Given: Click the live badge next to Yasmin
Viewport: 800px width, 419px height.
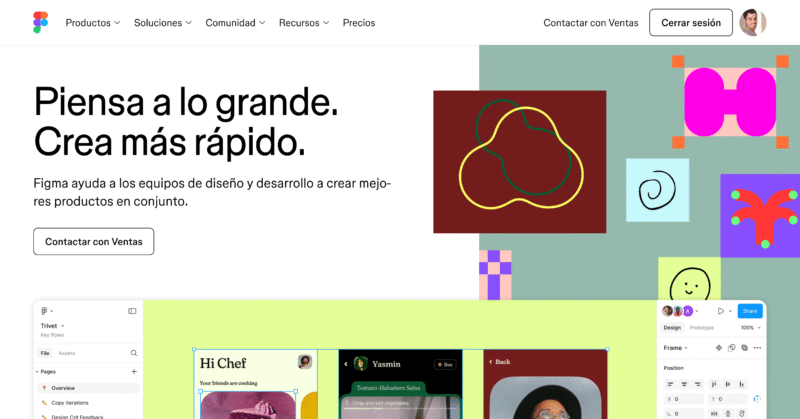Looking at the screenshot, I should pos(445,364).
